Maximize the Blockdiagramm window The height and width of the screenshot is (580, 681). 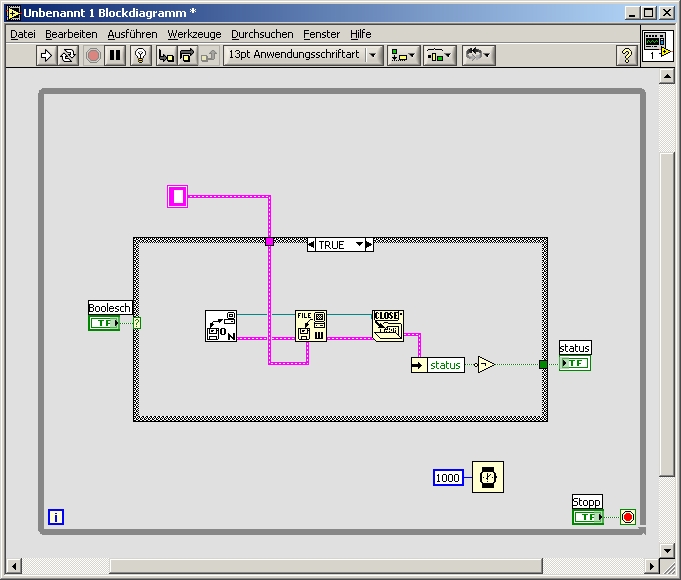click(x=649, y=13)
